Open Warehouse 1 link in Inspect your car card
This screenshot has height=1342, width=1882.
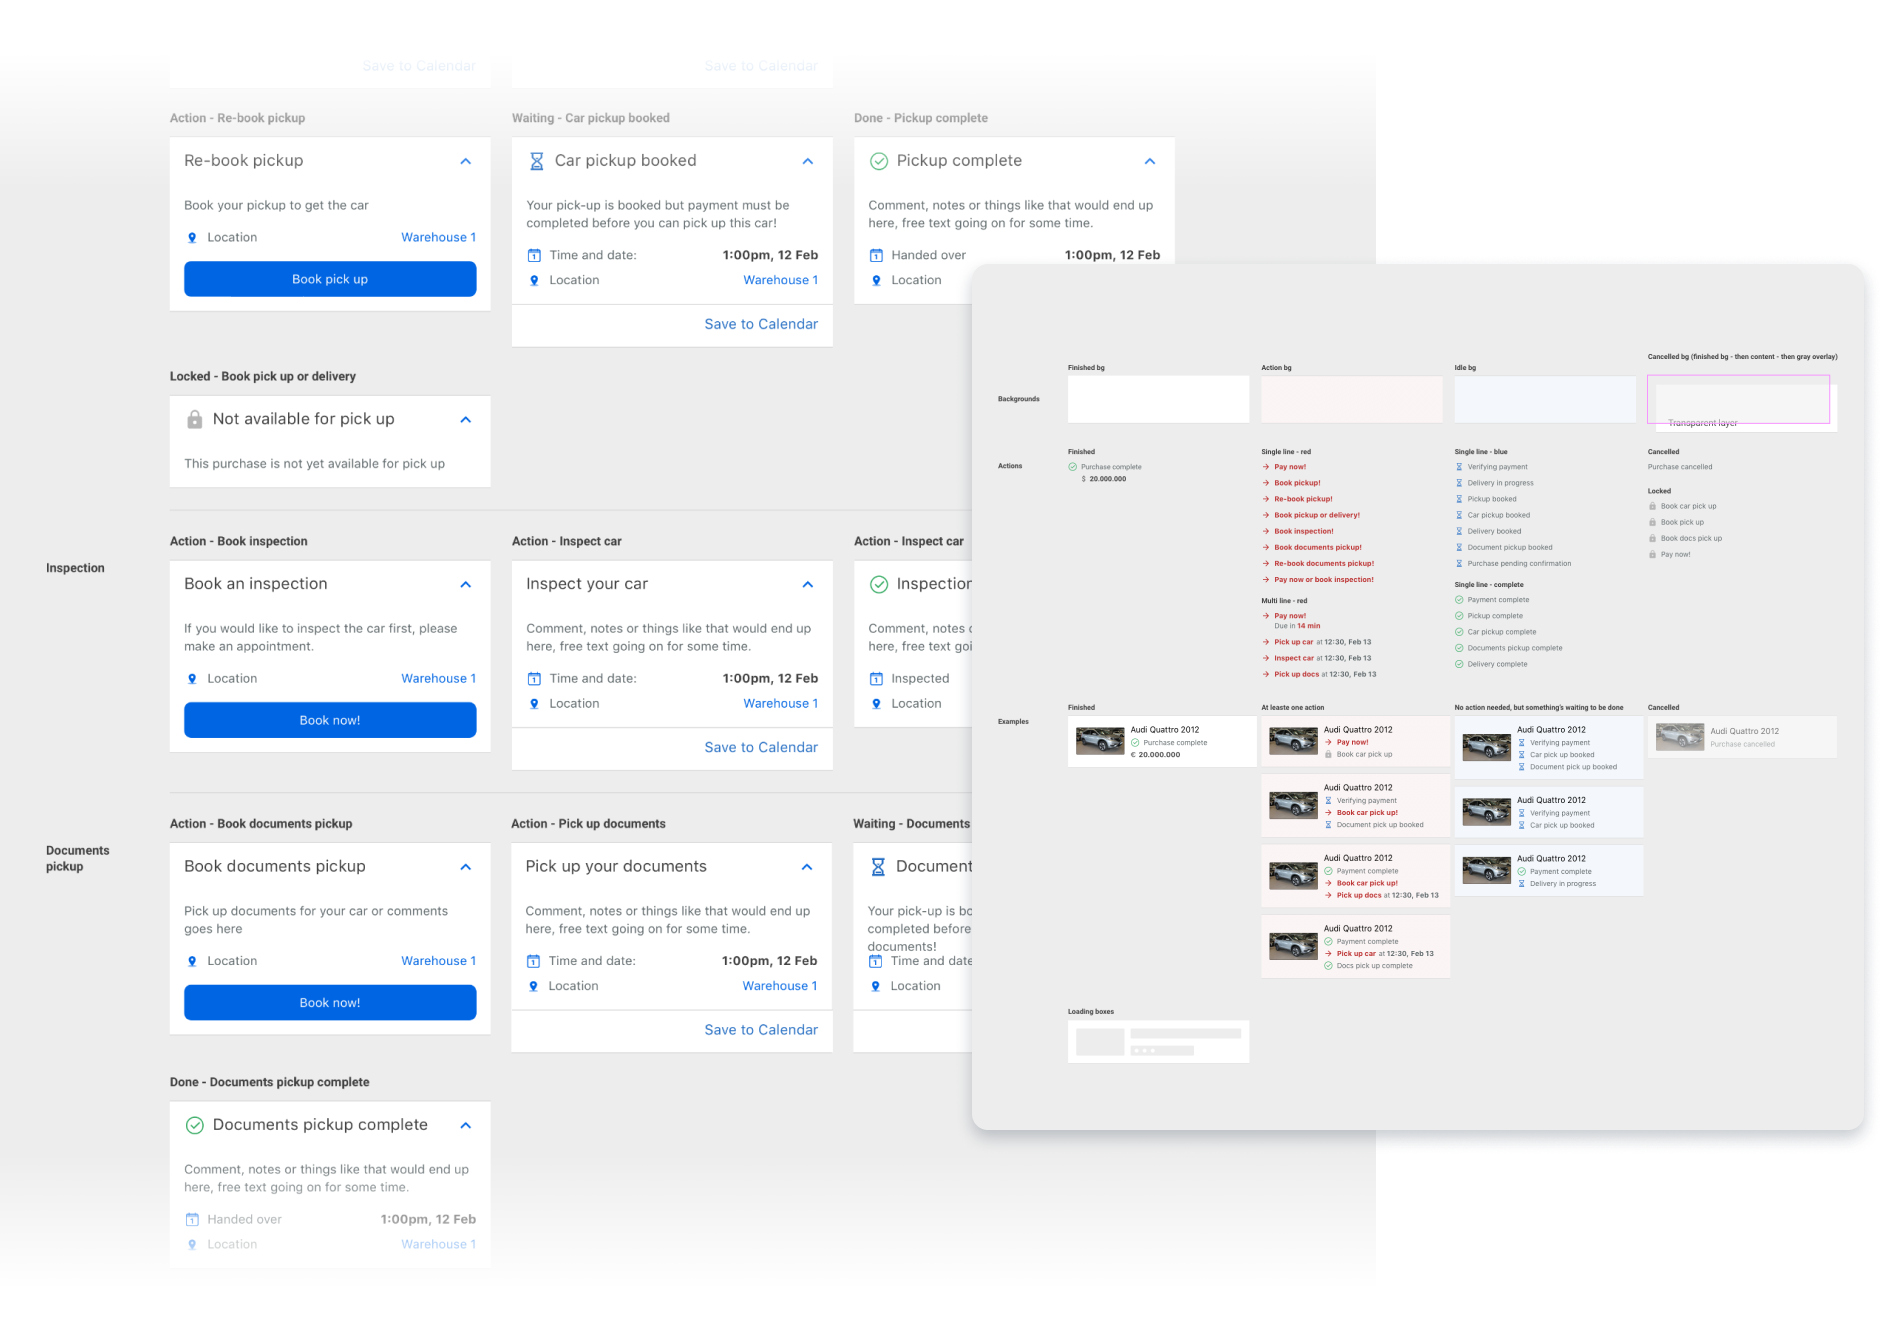tap(780, 703)
